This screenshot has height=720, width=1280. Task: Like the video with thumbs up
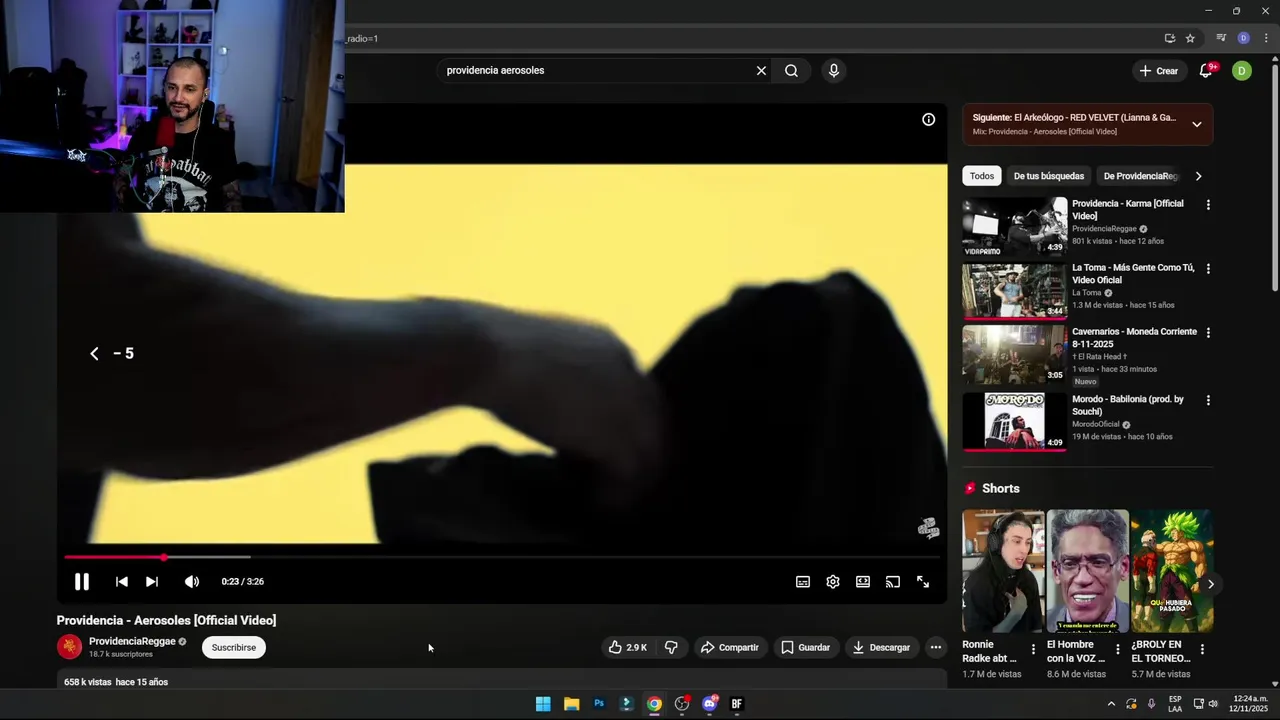coord(628,647)
